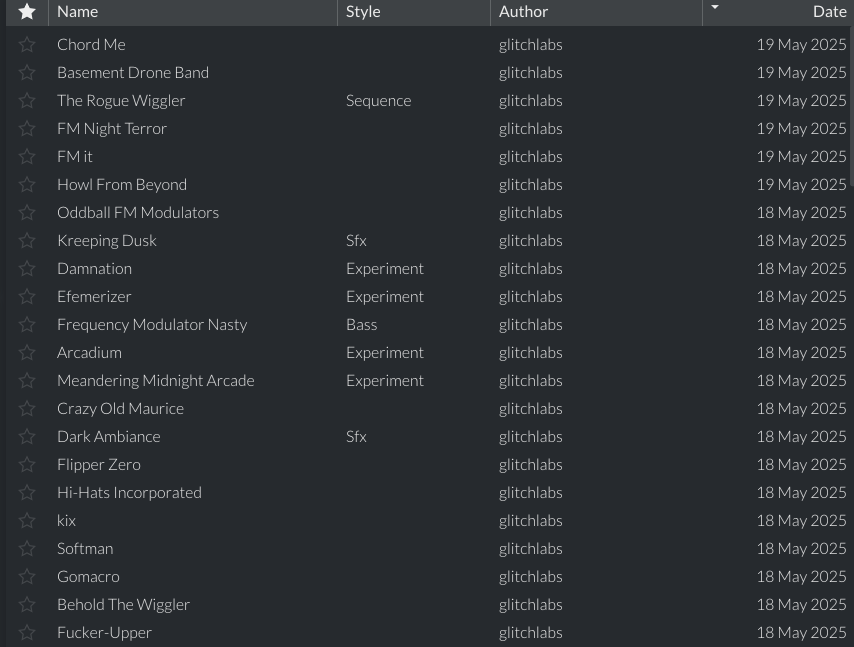
Task: Mark Flipper Zero as favorite
Action: (x=27, y=465)
